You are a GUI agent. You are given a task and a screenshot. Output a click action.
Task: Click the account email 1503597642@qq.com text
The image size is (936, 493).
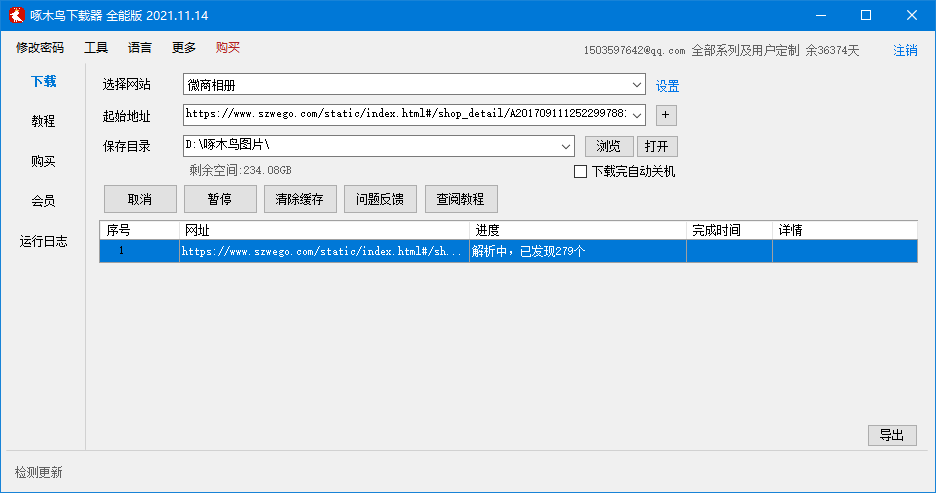click(634, 51)
